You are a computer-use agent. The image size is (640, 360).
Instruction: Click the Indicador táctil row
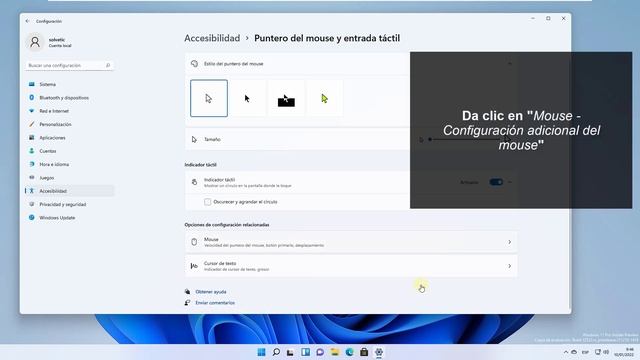point(351,182)
